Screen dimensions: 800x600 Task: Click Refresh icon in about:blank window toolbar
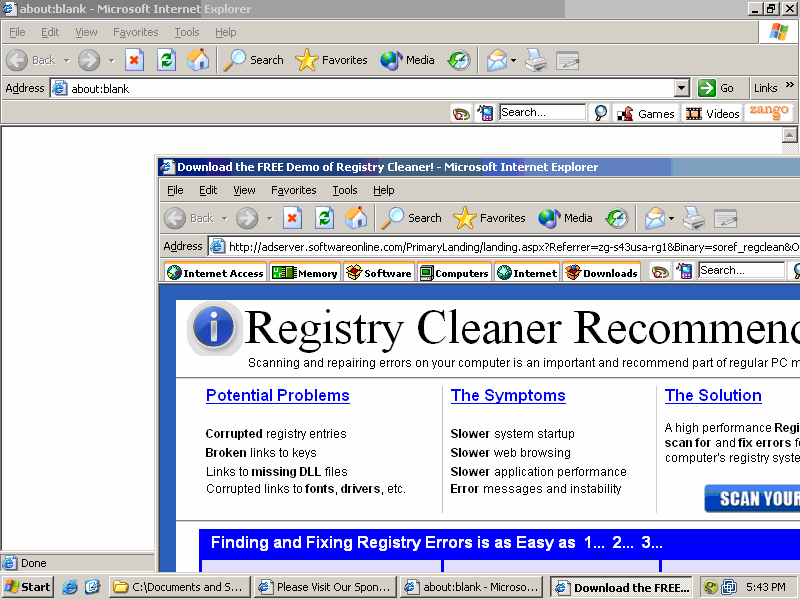166,60
